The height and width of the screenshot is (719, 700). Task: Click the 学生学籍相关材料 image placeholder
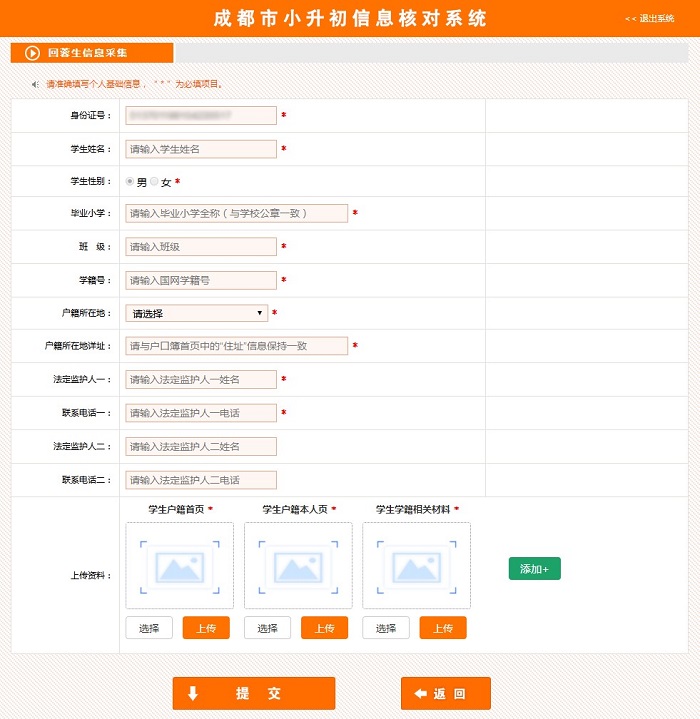416,566
